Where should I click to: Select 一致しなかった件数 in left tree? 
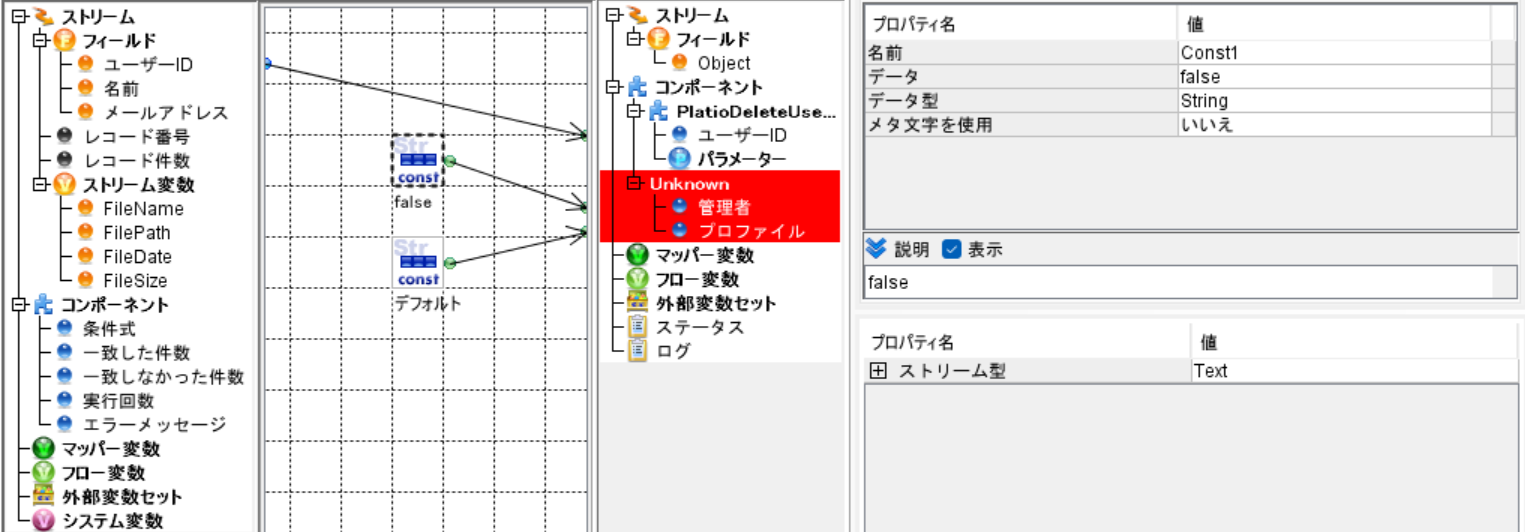click(x=163, y=377)
